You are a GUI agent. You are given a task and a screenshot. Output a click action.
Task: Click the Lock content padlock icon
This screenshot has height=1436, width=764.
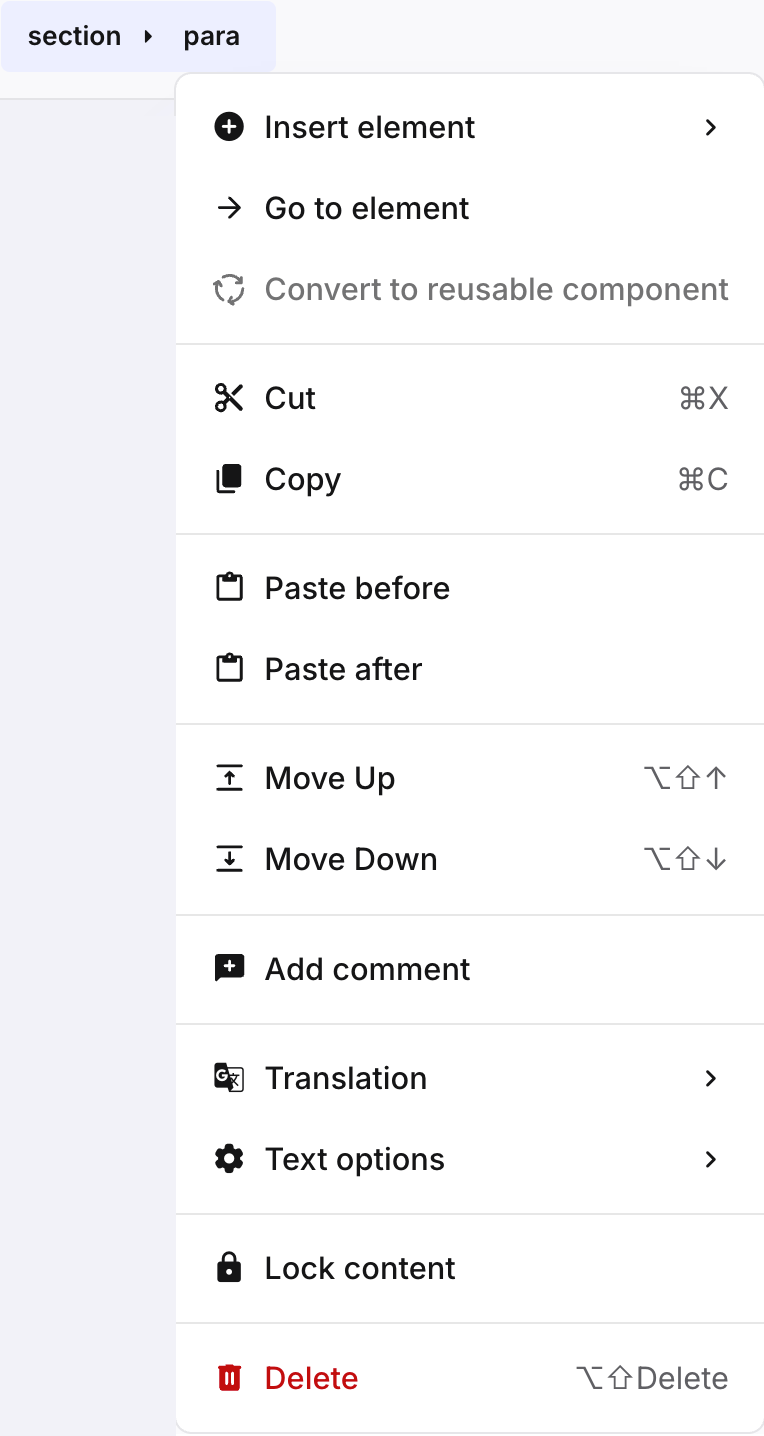coord(229,1267)
